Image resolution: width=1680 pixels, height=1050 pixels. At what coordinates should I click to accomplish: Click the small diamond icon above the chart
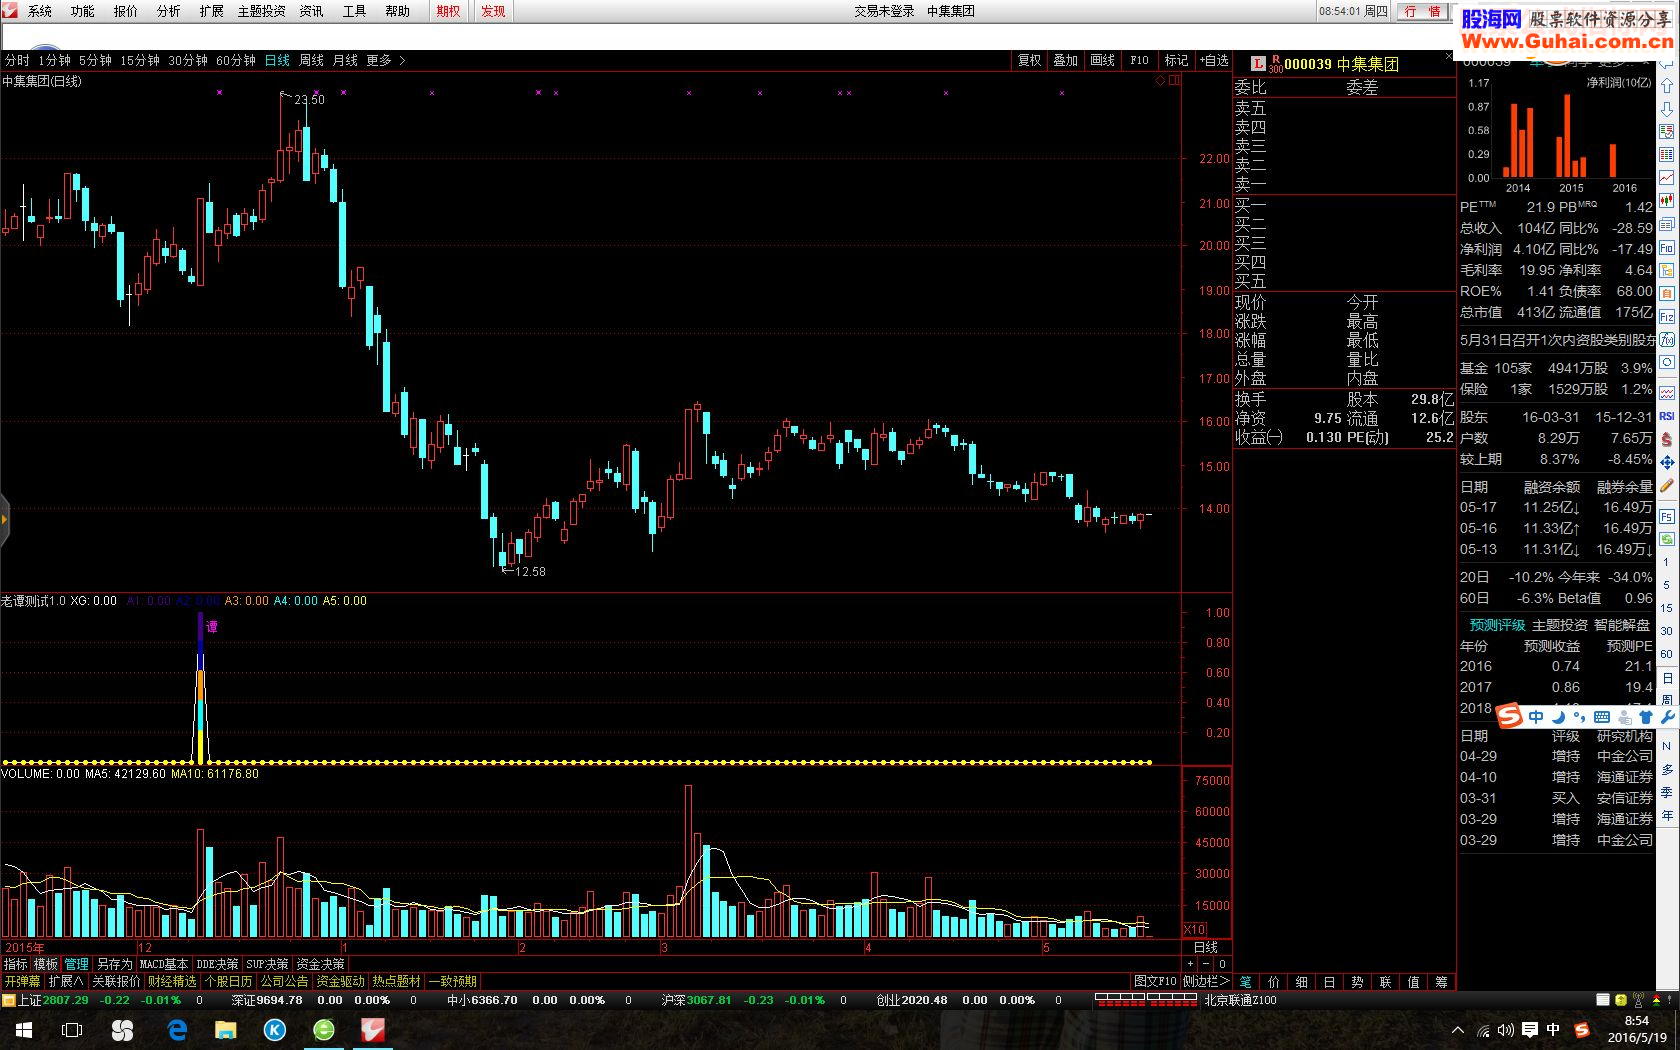[x=1160, y=81]
